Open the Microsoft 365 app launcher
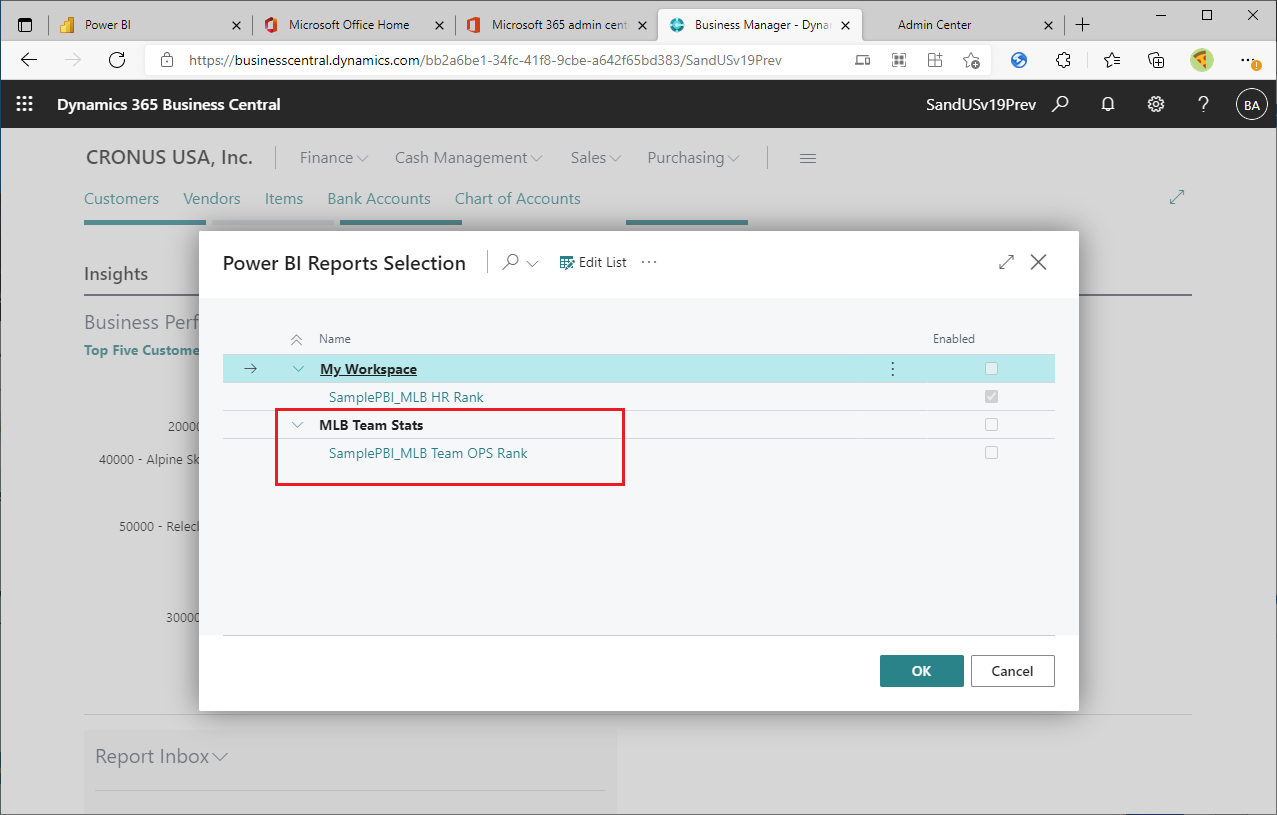 tap(24, 104)
